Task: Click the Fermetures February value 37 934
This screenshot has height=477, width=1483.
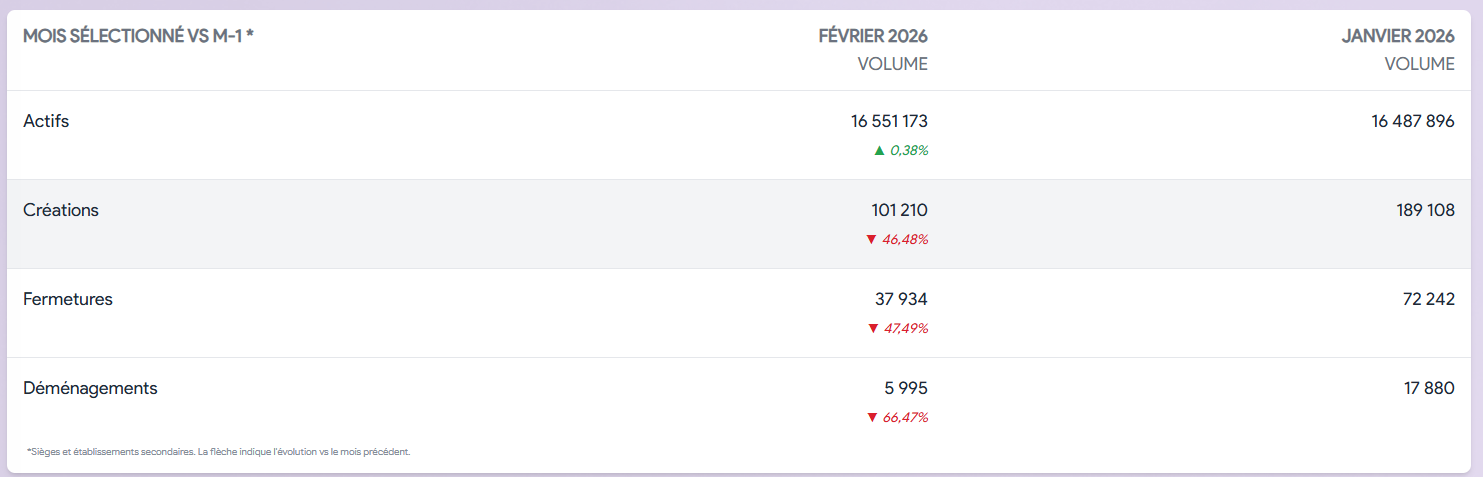Action: tap(901, 299)
